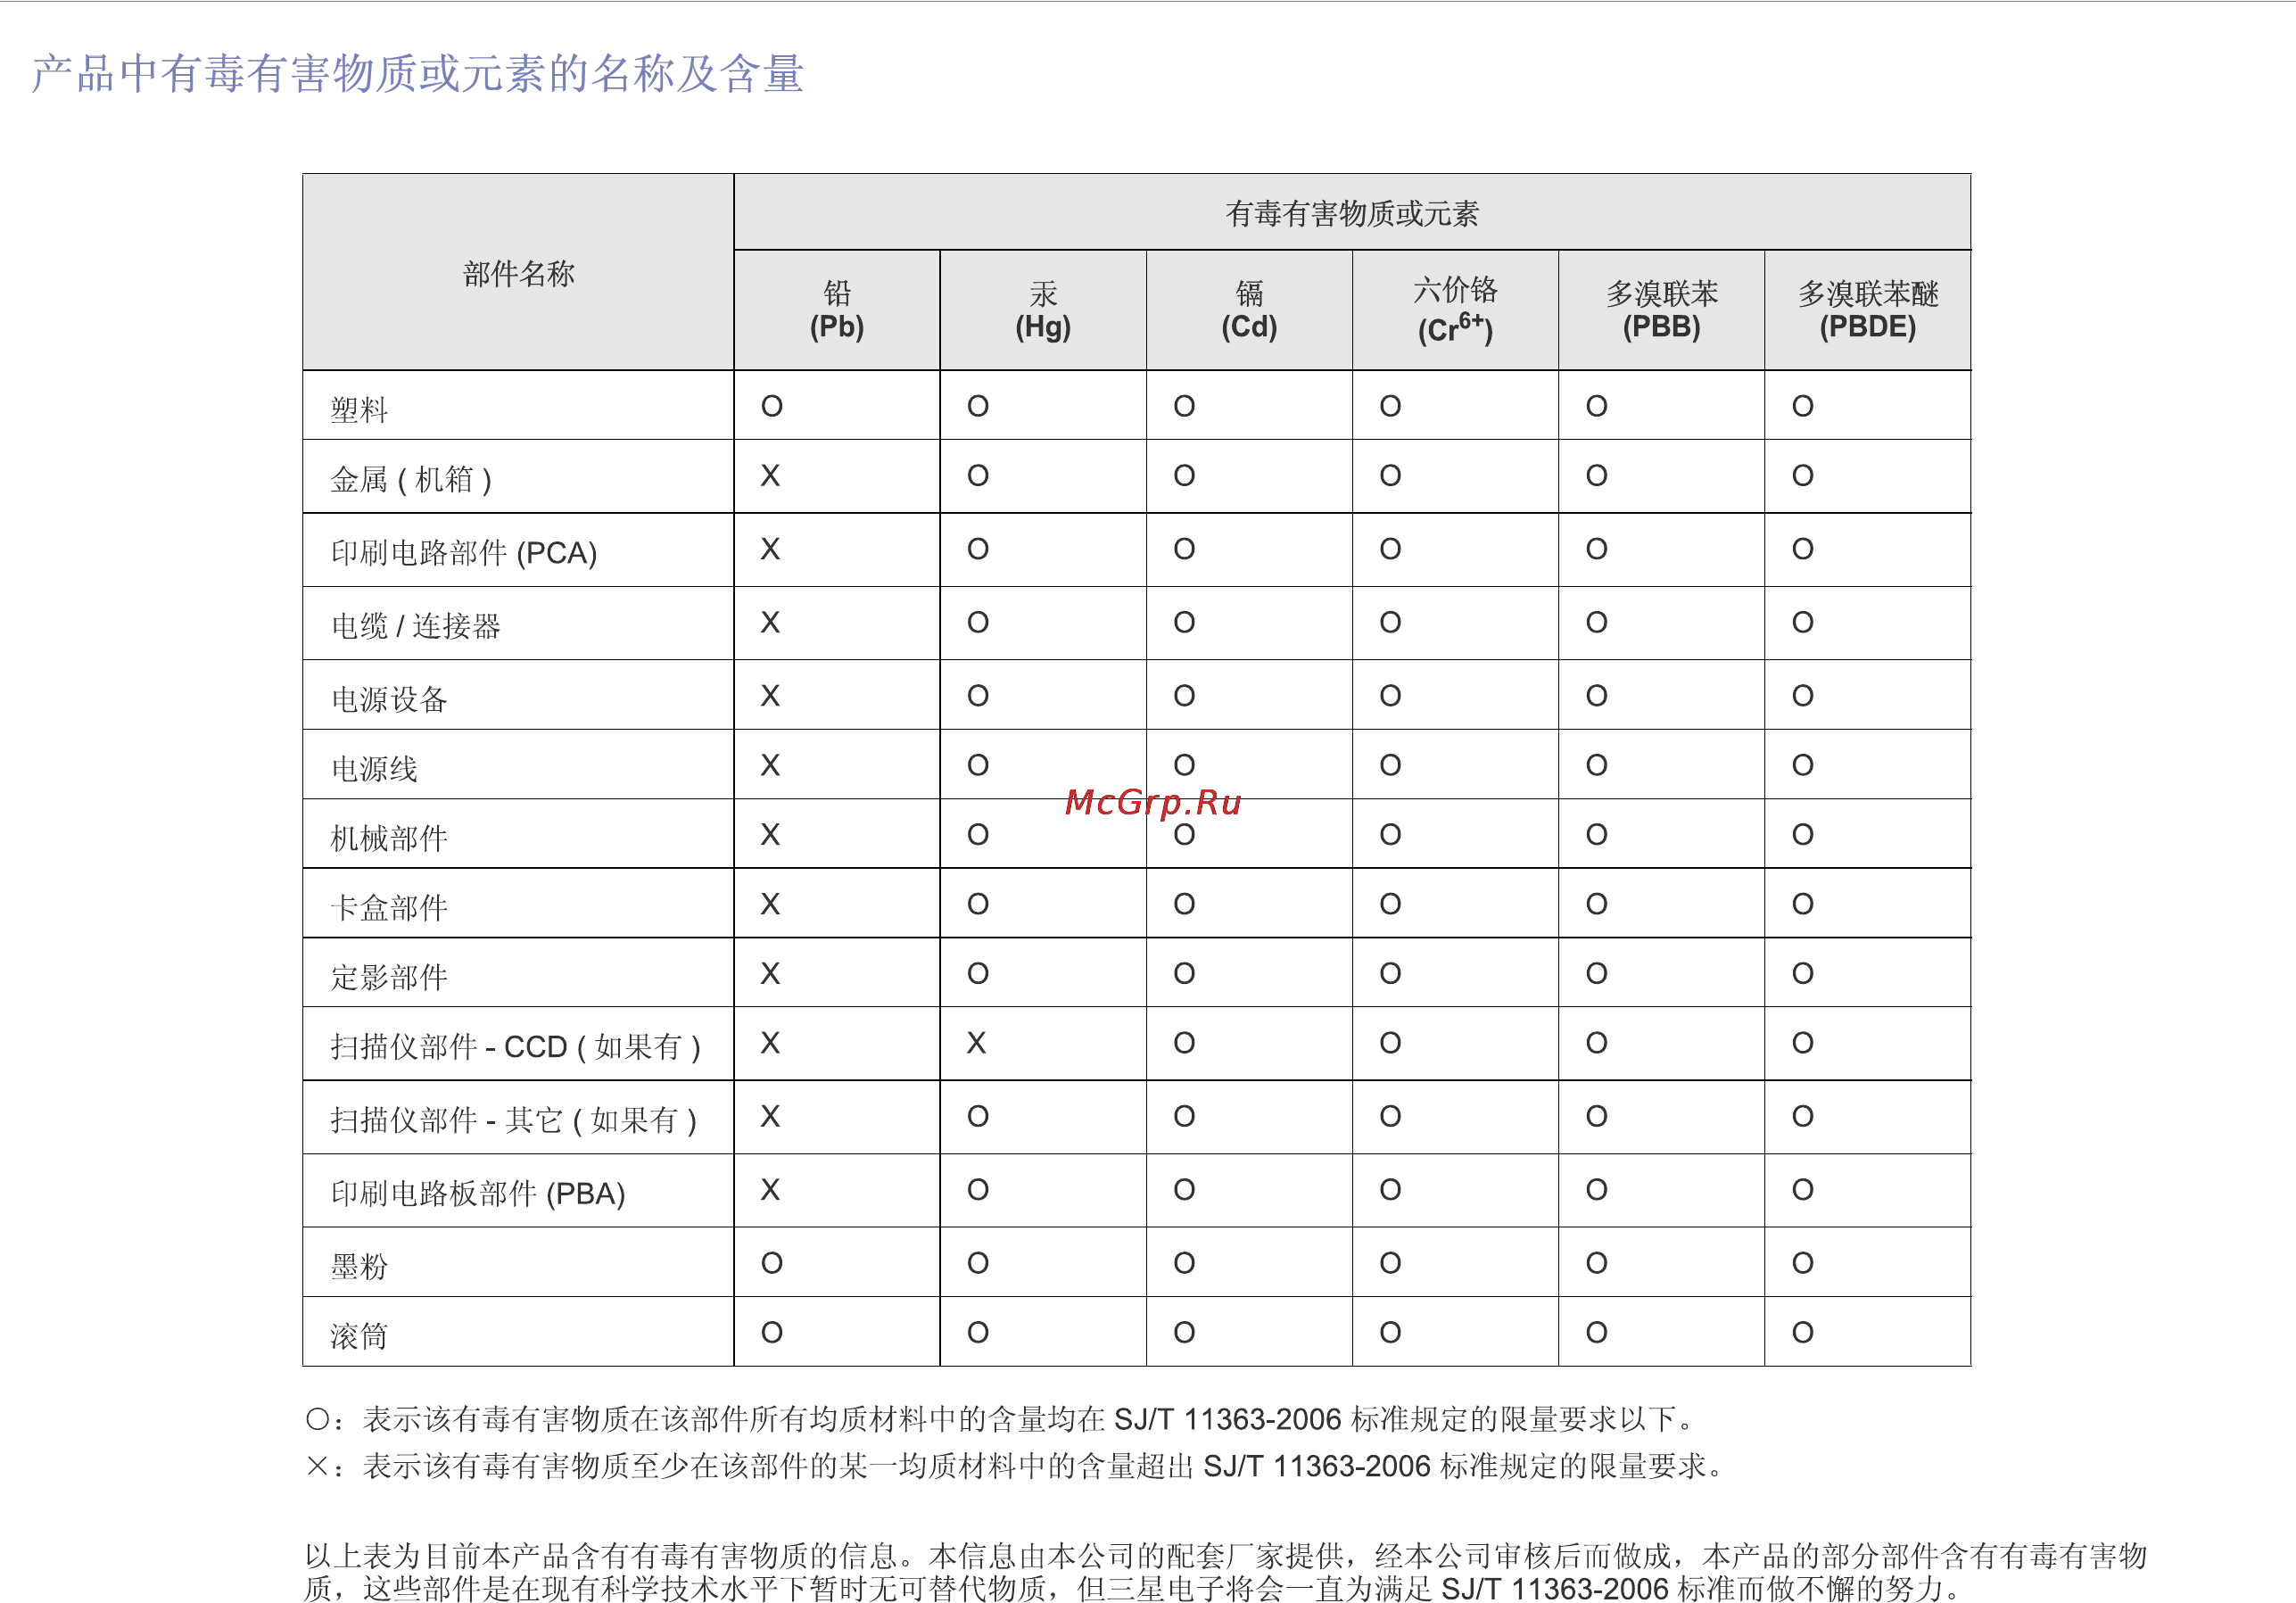Click the row label 扫描仪部件 - CCD ( 如果有 )
2296x1603 pixels.
[x=516, y=1047]
